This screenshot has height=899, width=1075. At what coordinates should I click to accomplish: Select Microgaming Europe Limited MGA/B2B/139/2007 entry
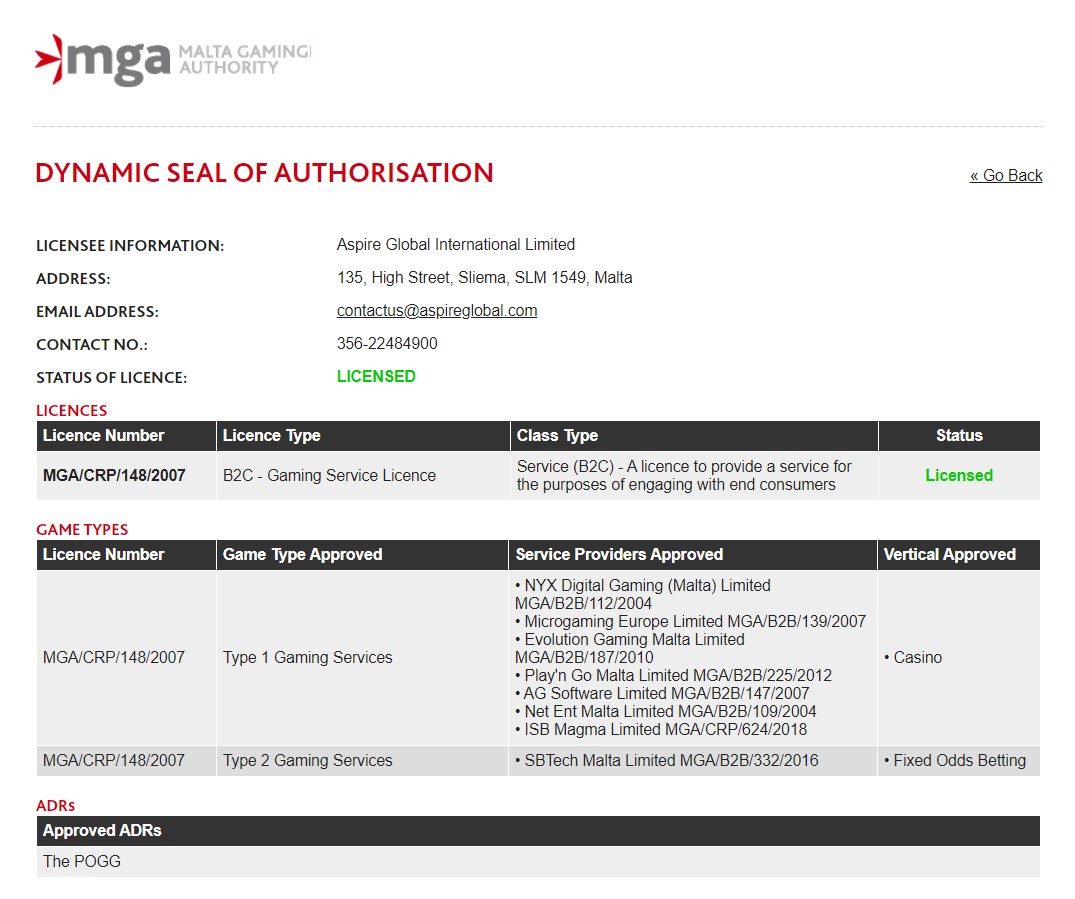pos(690,621)
